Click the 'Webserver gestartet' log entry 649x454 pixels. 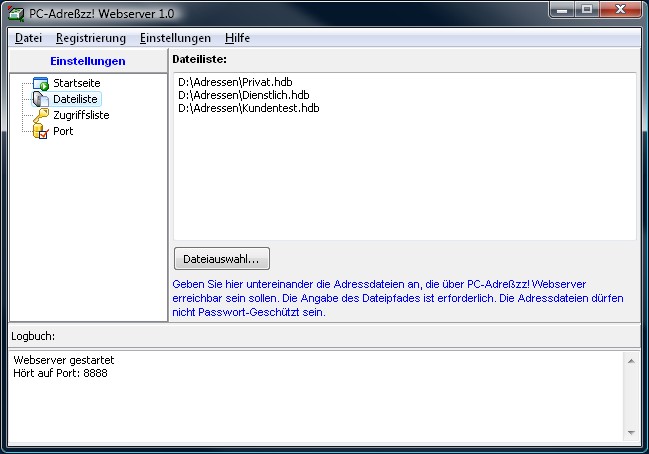64,360
